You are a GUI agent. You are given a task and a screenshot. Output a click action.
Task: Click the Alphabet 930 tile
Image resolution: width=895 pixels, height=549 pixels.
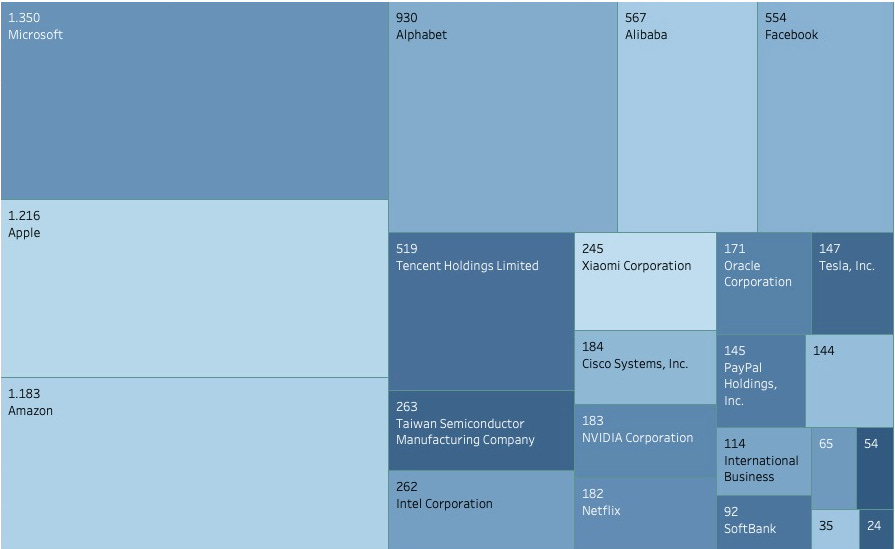tap(503, 117)
